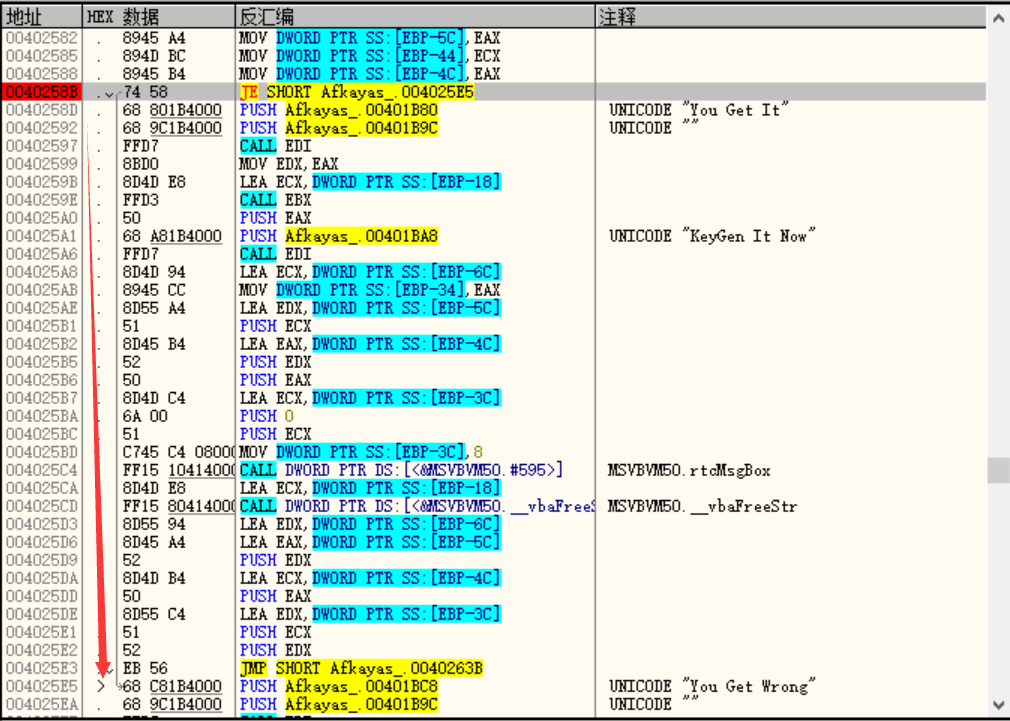Click hex bytes 68 A81B4000
Image resolution: width=1010 pixels, height=721 pixels.
point(172,236)
